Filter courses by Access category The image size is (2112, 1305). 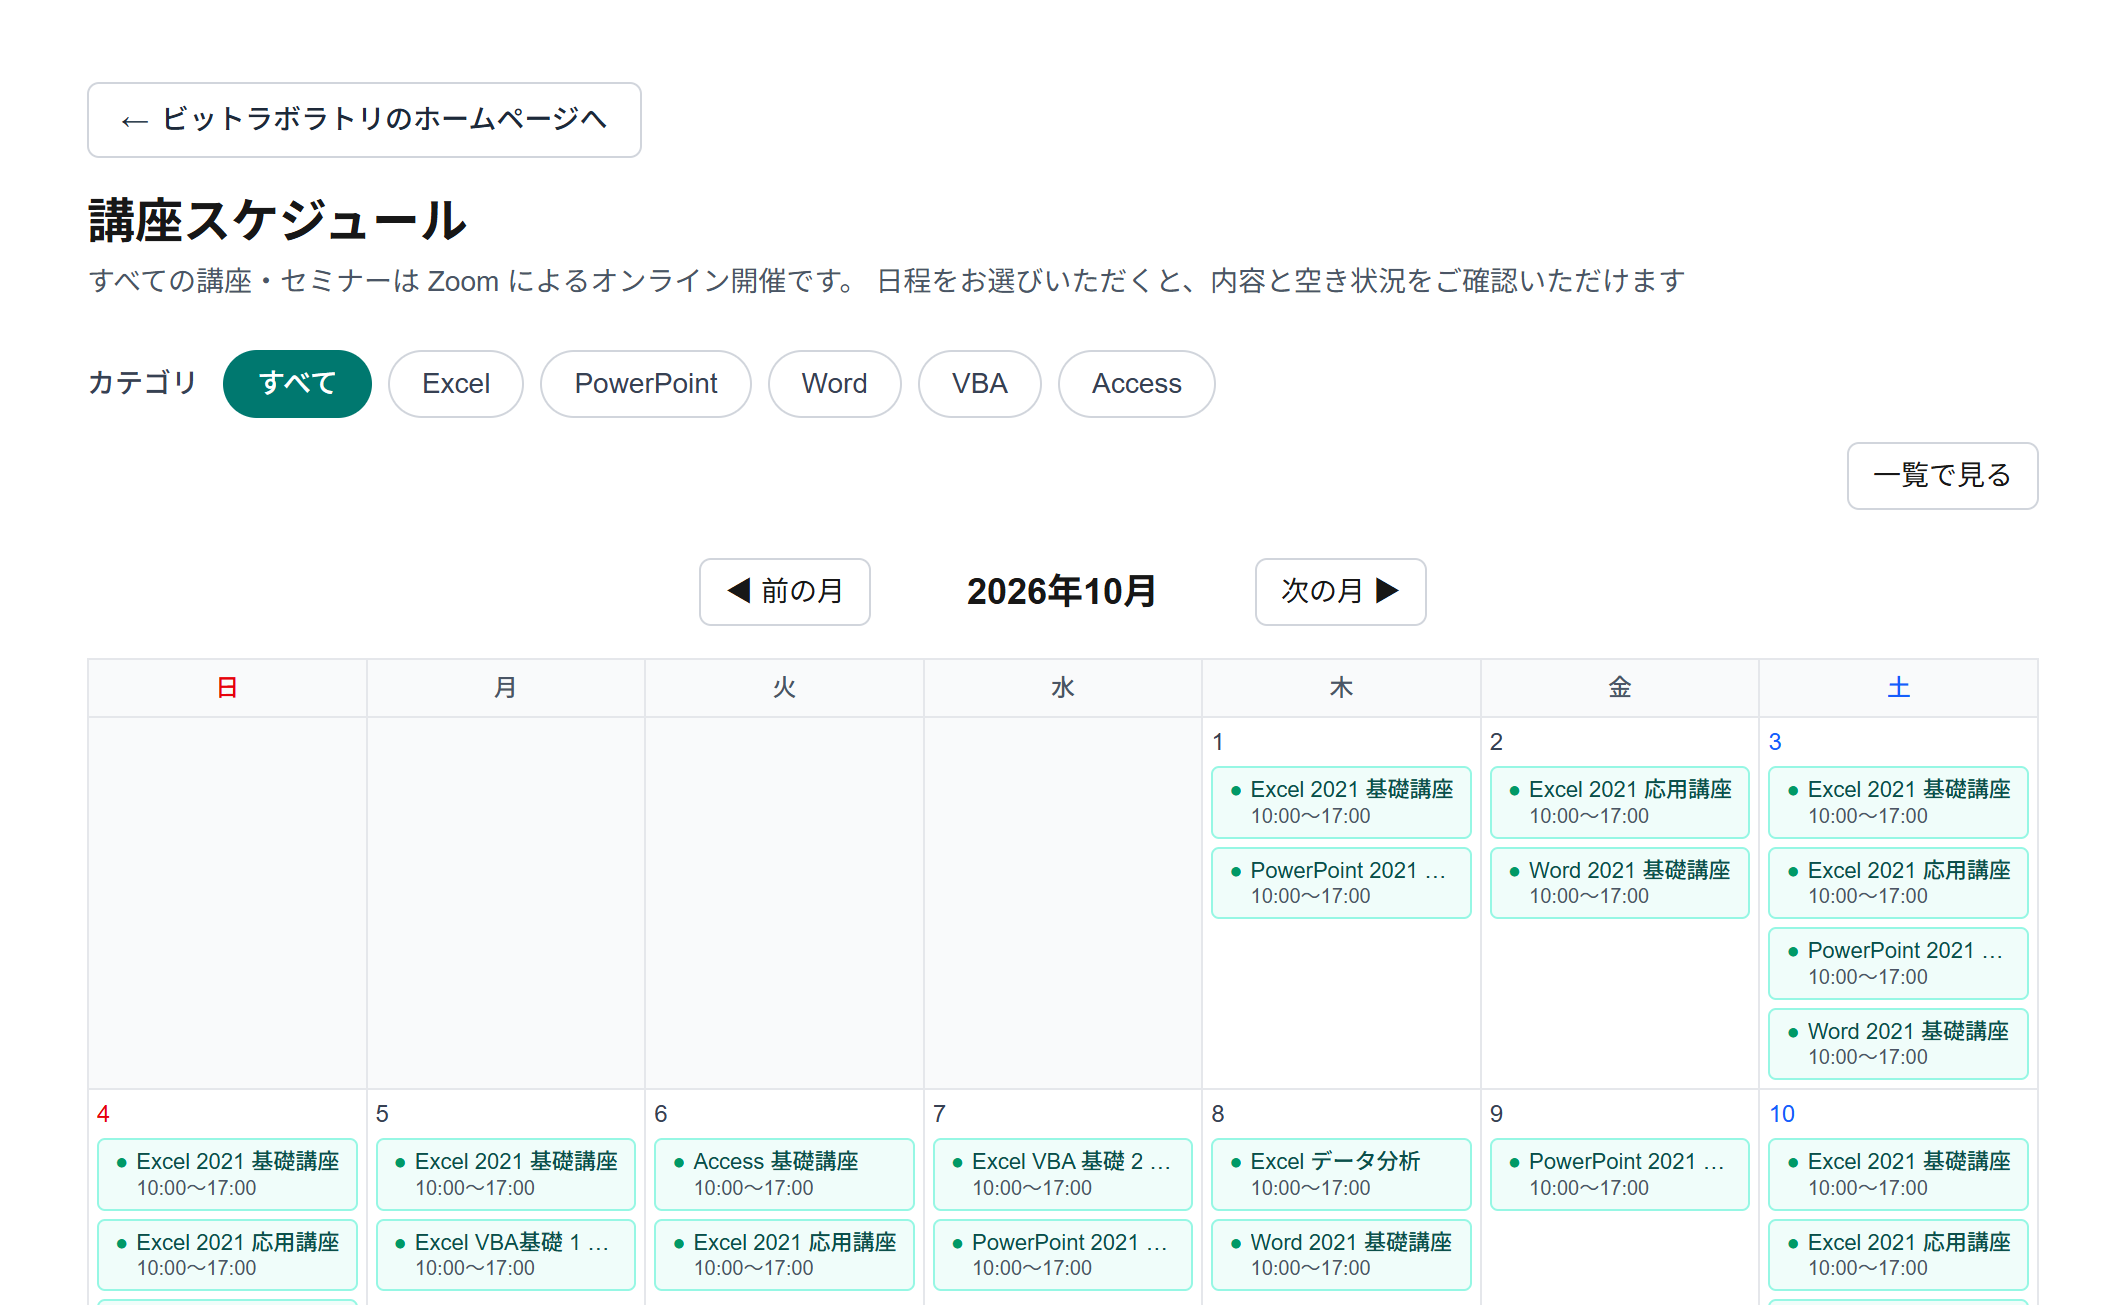(x=1137, y=384)
